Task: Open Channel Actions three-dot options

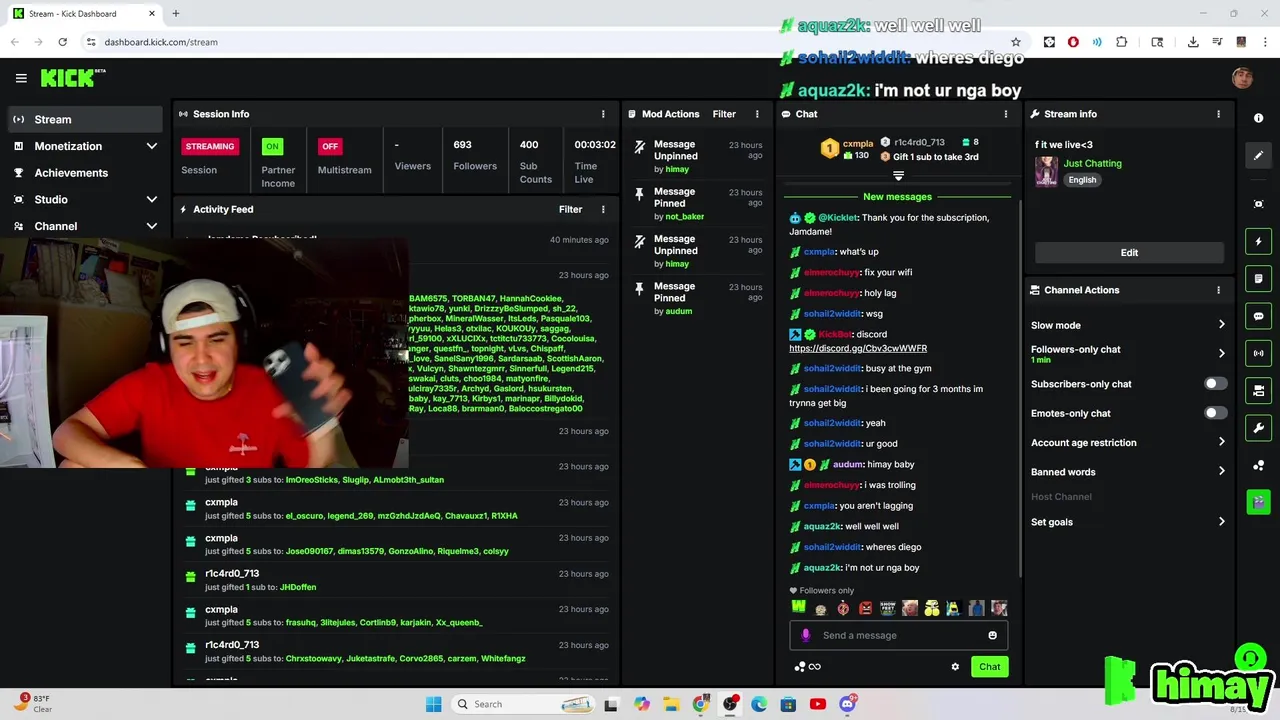Action: pyautogui.click(x=1218, y=290)
